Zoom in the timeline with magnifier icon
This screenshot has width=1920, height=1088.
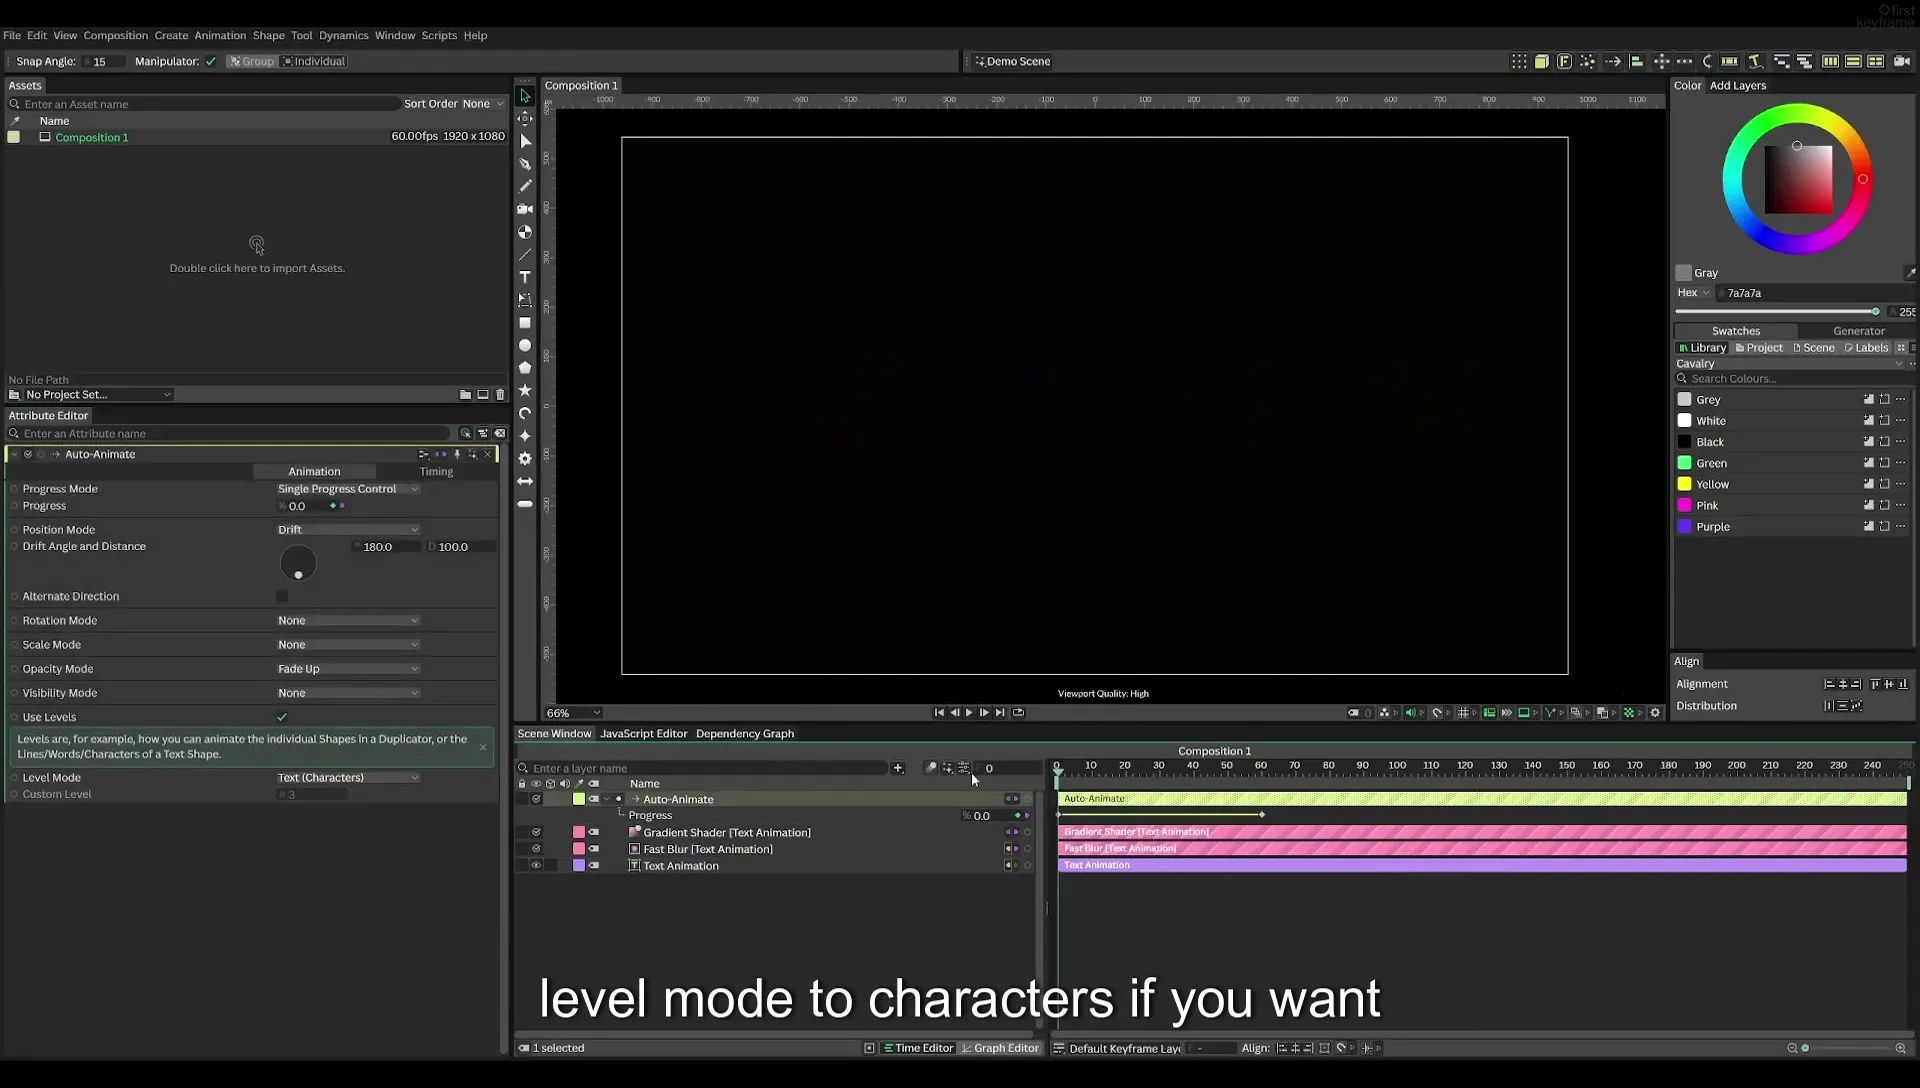(1900, 1048)
